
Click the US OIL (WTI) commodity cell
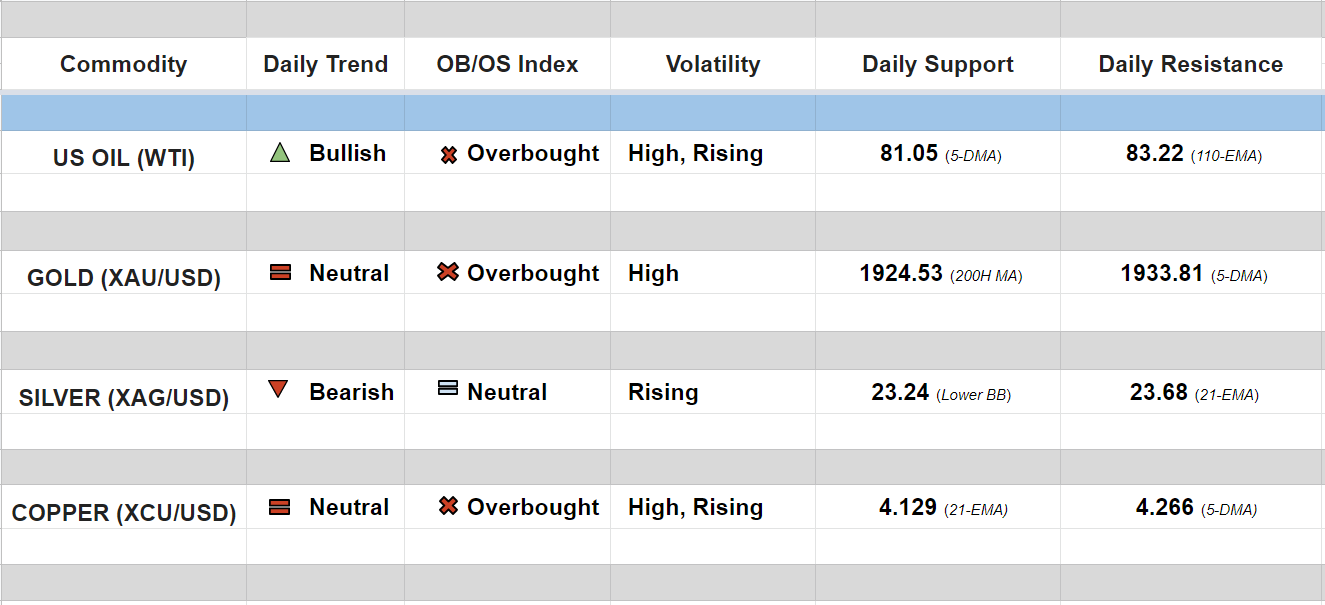pos(123,158)
